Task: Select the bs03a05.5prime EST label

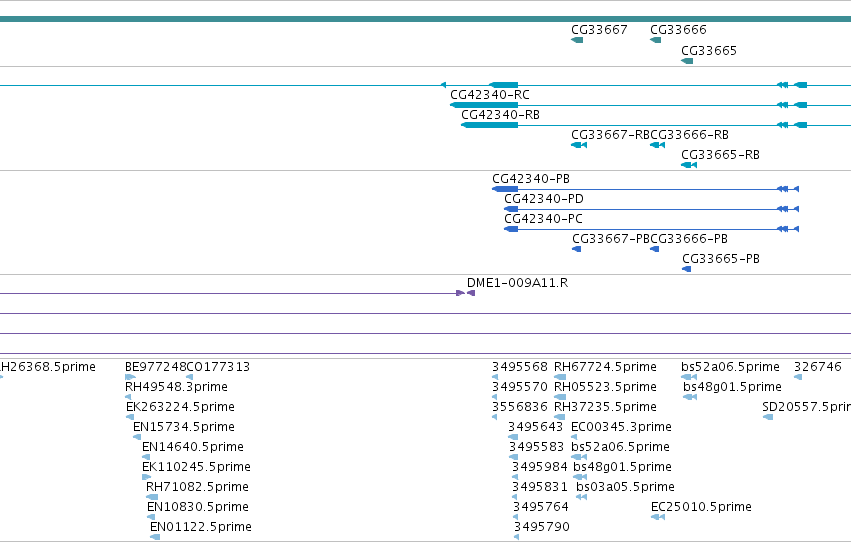Action: pos(625,488)
